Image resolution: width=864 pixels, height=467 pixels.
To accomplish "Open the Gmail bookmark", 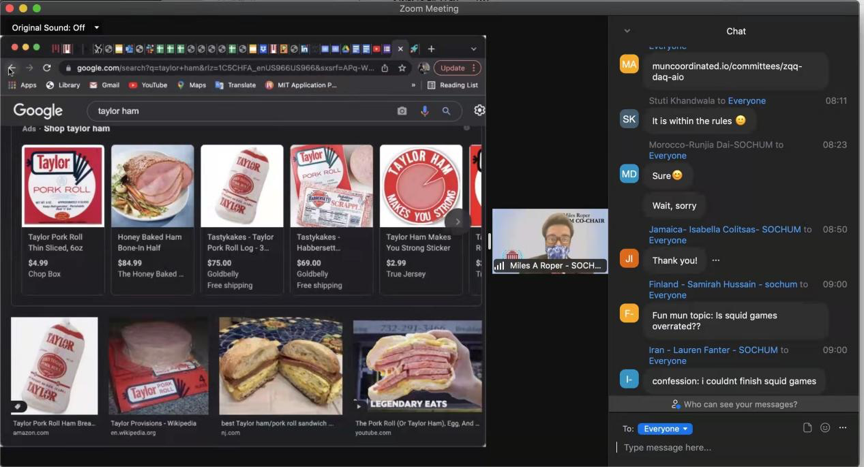I will [x=104, y=85].
